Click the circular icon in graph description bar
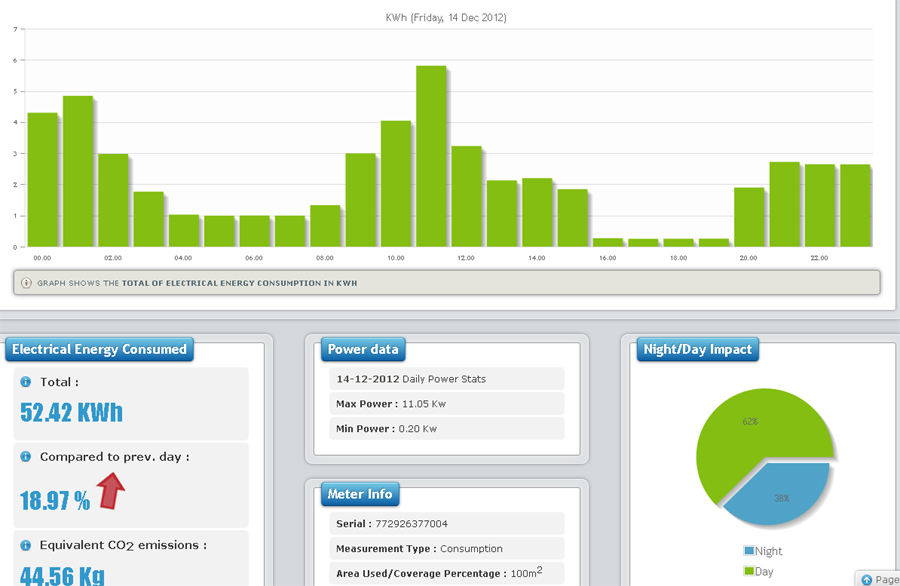The height and width of the screenshot is (586, 900). [x=27, y=283]
